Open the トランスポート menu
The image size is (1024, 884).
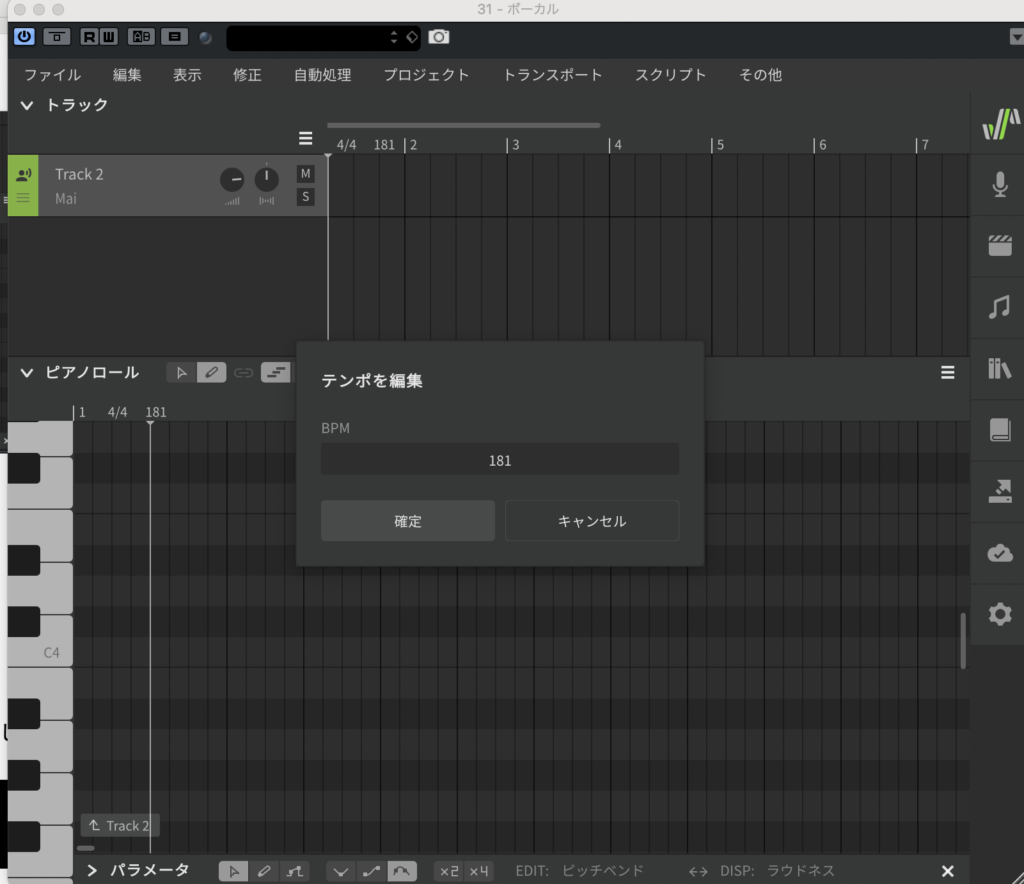tap(552, 75)
